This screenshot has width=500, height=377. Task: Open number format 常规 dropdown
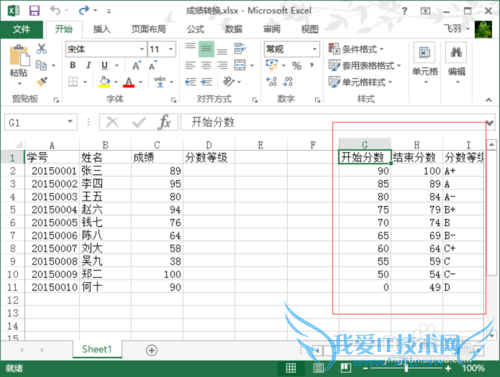click(x=314, y=49)
